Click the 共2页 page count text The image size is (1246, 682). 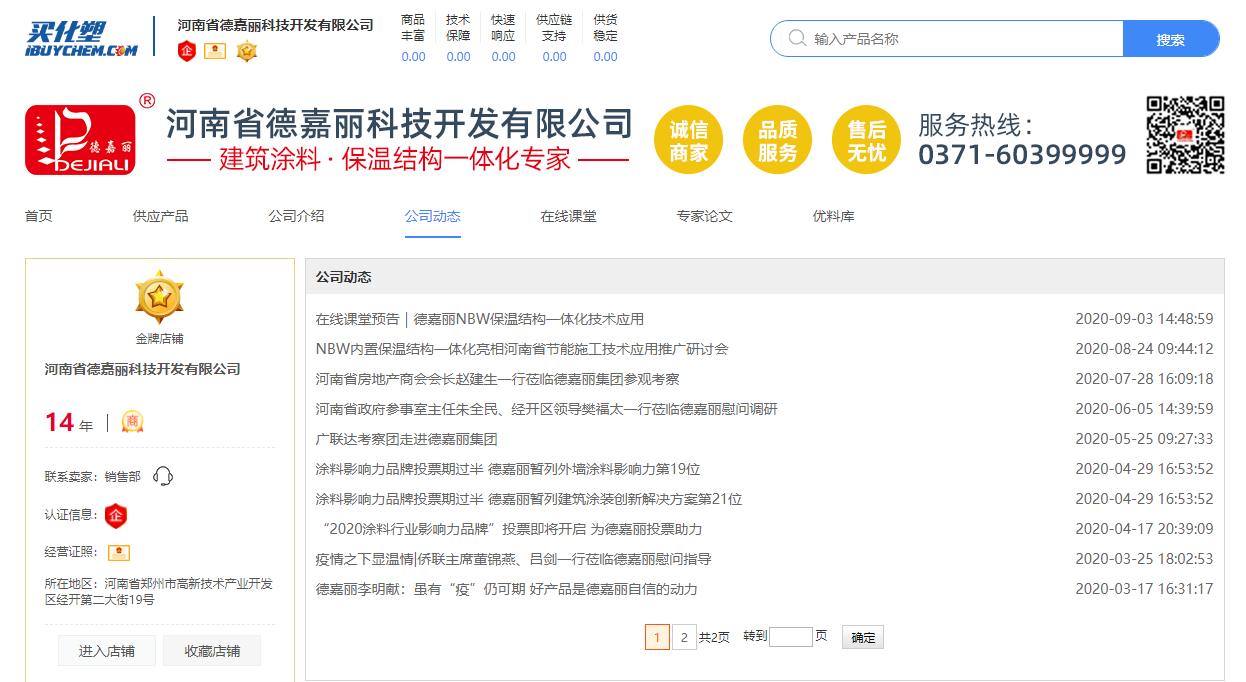[714, 637]
